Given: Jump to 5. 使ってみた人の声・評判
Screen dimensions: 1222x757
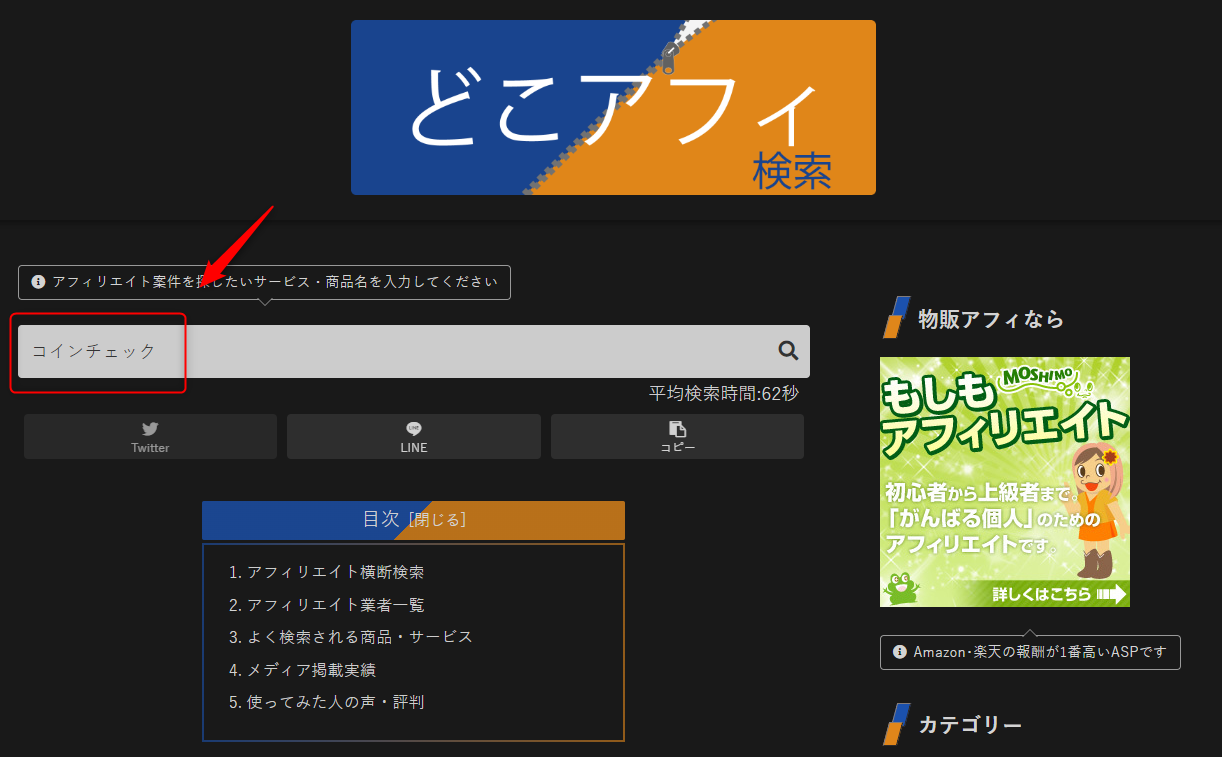Looking at the screenshot, I should 326,702.
